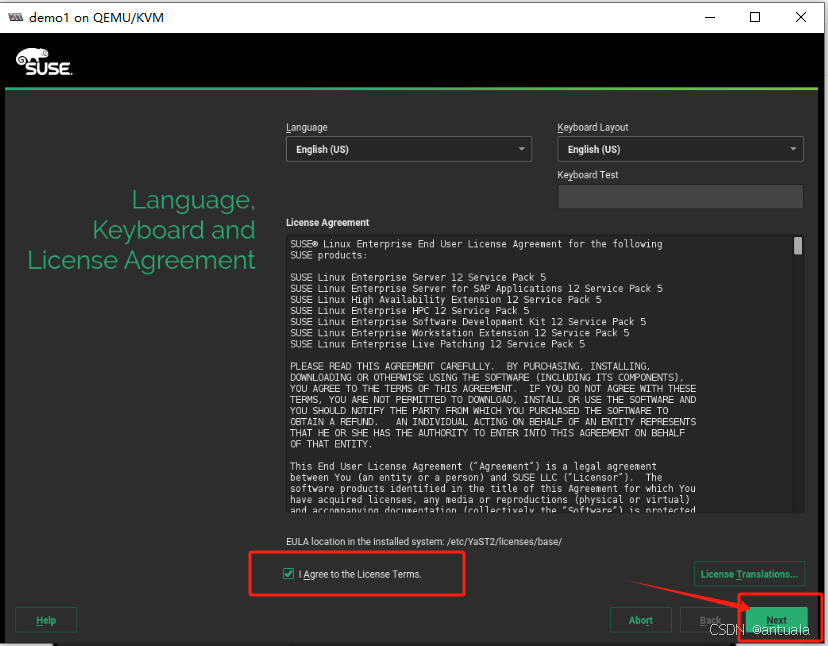Click the 'PLEASE READ THIS AGREEMENT CAREFULLY' paragraph
The image size is (828, 646).
click(493, 405)
